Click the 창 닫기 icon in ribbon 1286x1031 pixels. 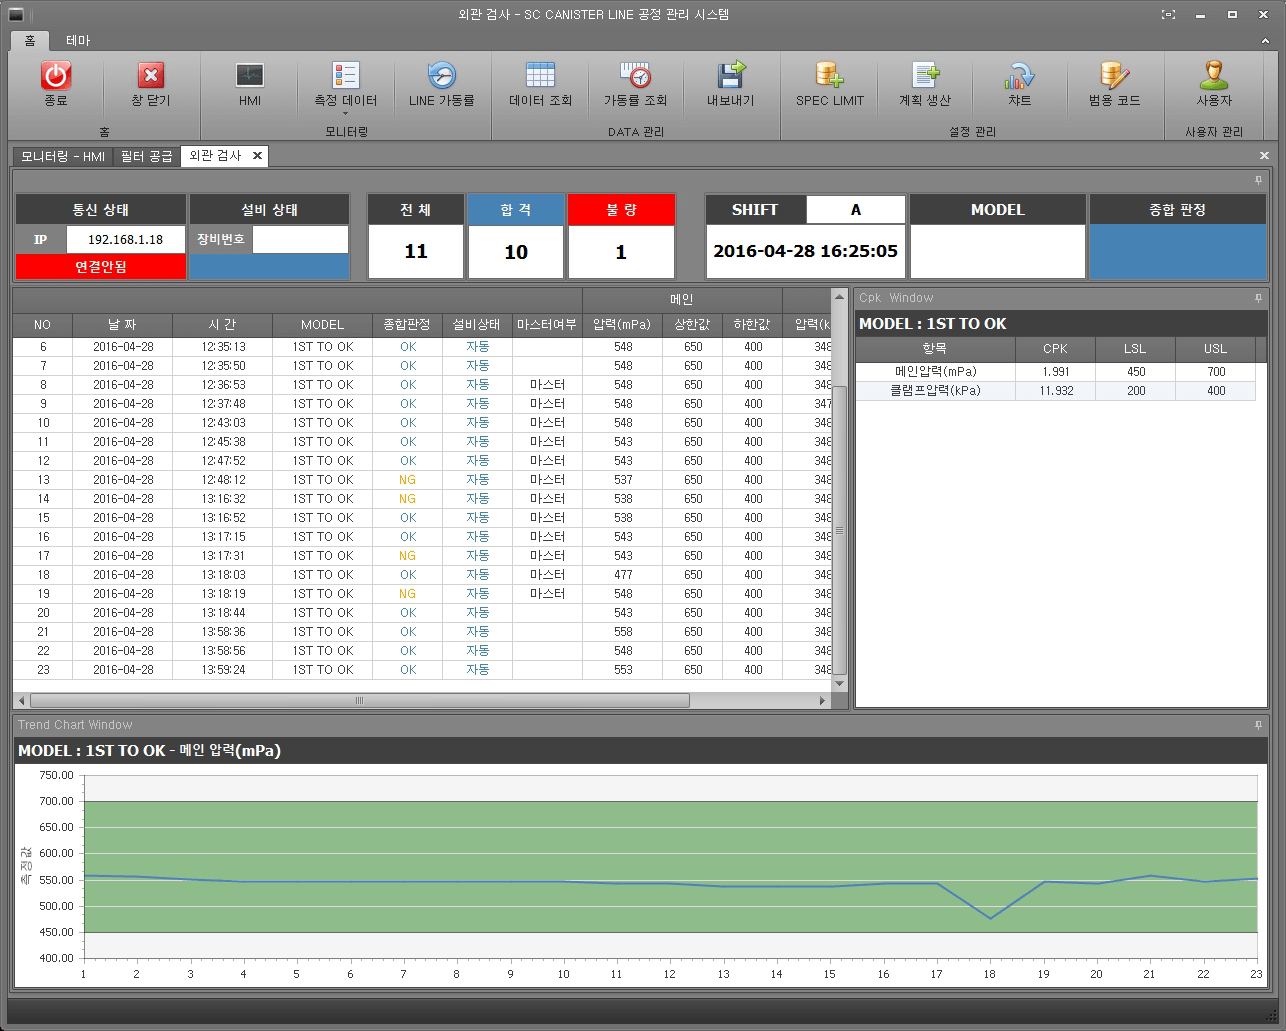(151, 77)
